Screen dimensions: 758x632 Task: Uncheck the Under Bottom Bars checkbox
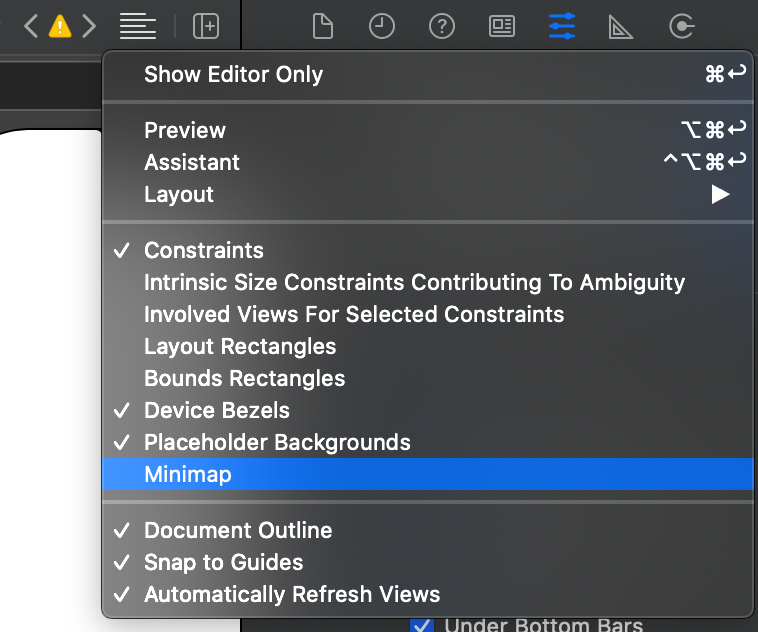coord(422,625)
